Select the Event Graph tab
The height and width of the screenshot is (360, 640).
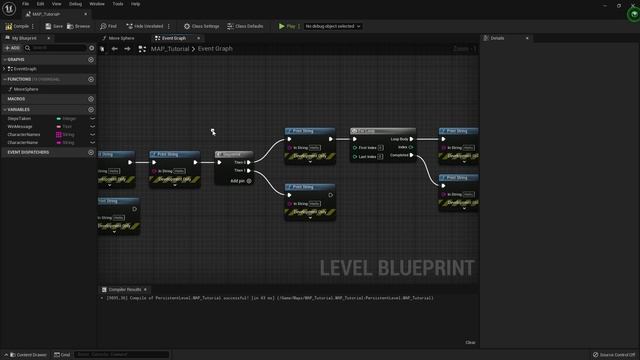pos(173,38)
